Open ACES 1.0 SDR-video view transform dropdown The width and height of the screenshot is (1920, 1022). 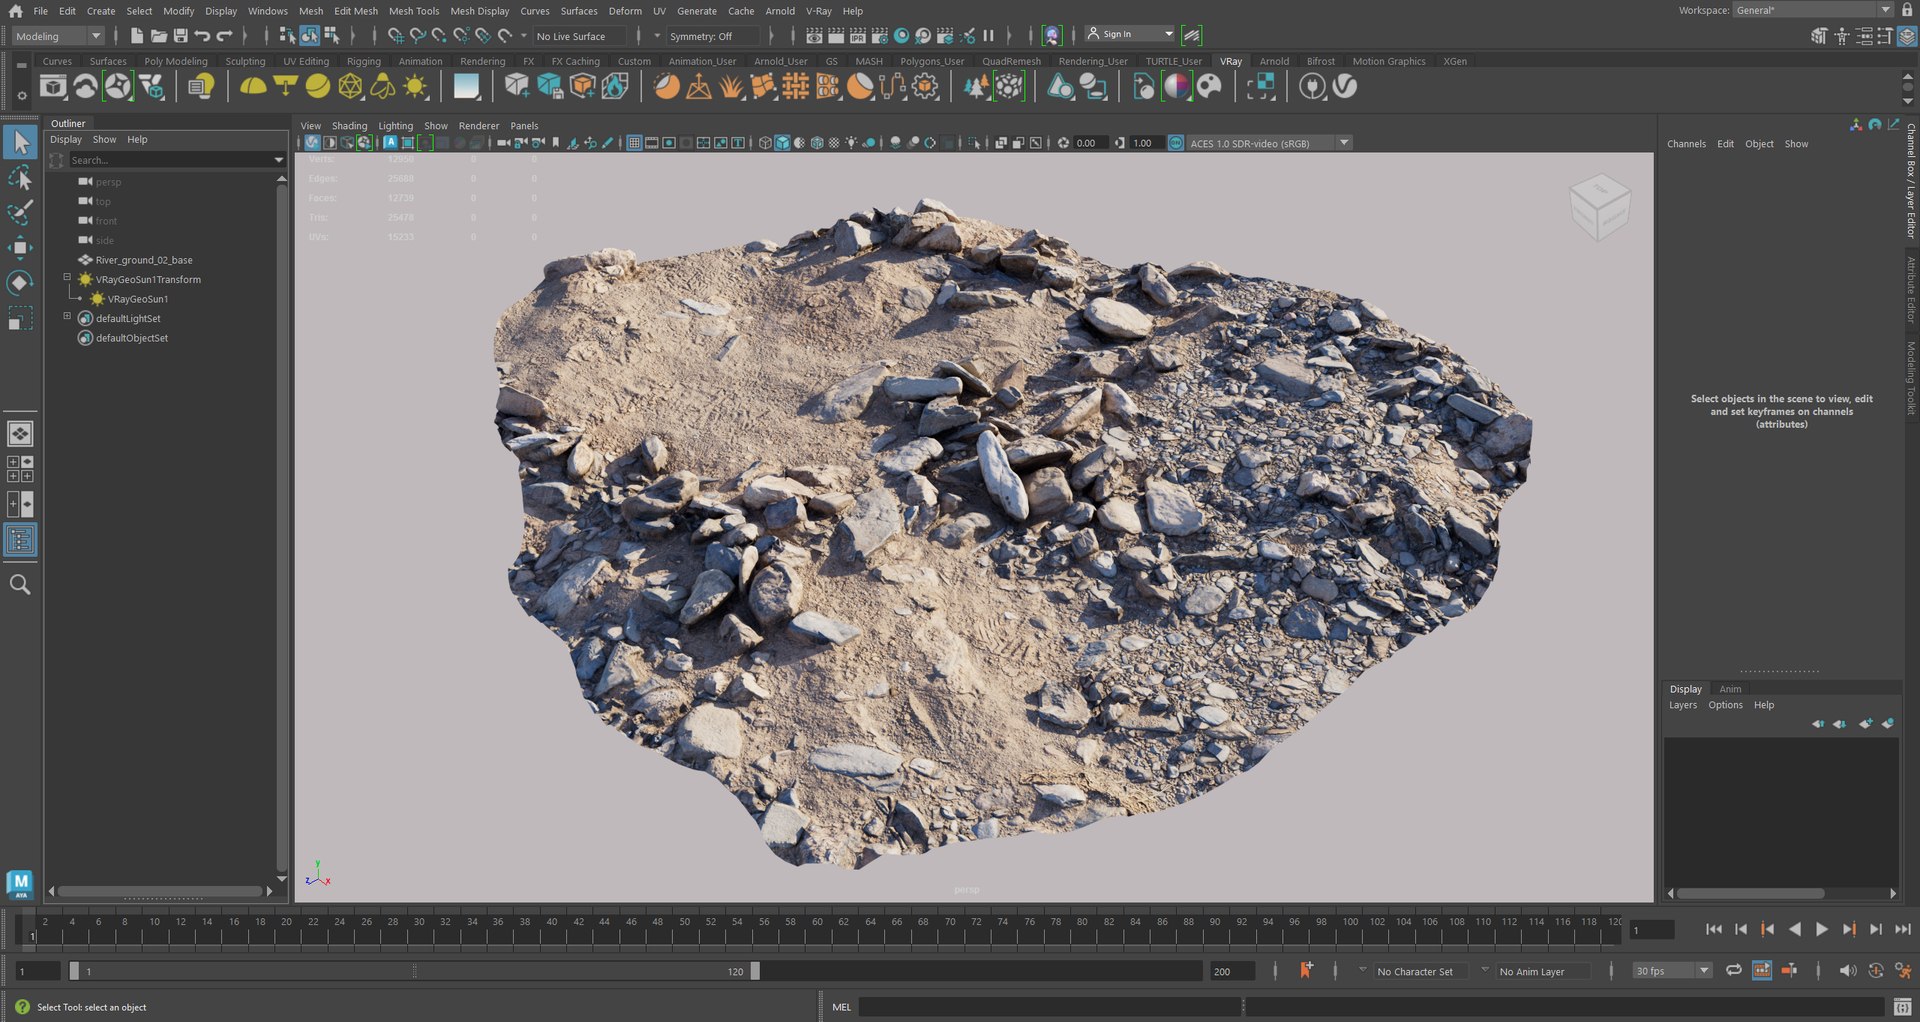1269,143
